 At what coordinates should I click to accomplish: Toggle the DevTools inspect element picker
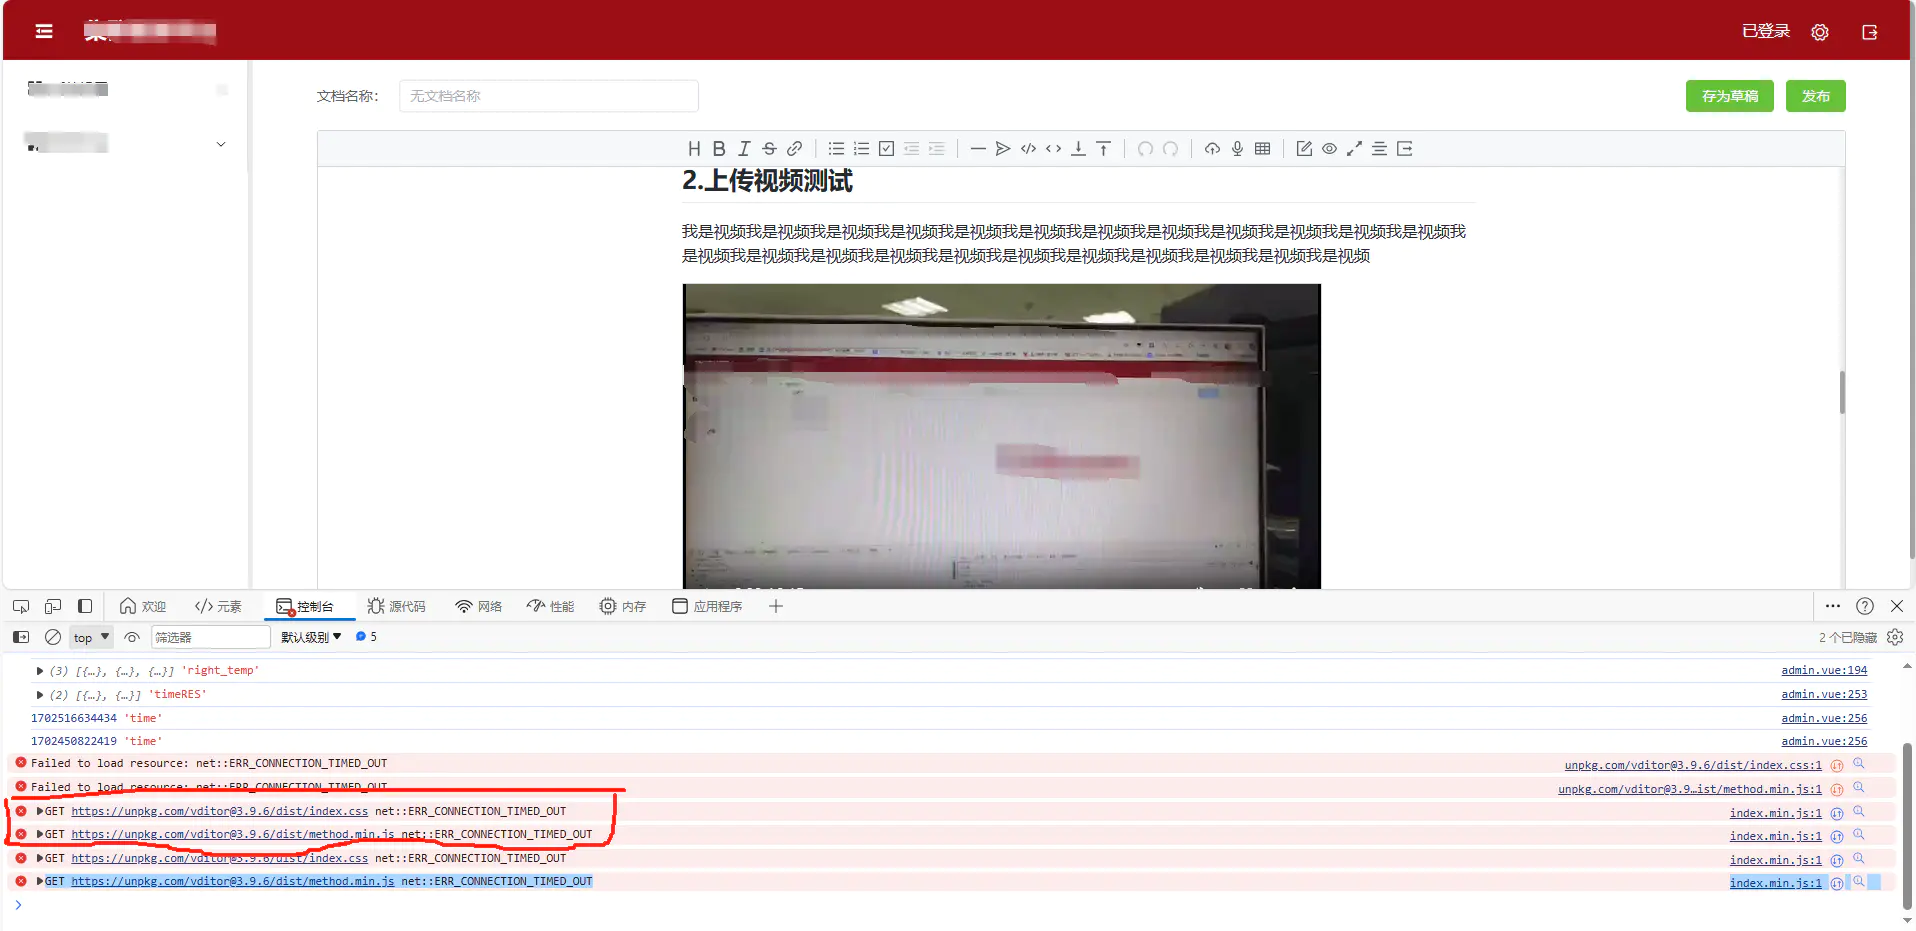point(21,606)
